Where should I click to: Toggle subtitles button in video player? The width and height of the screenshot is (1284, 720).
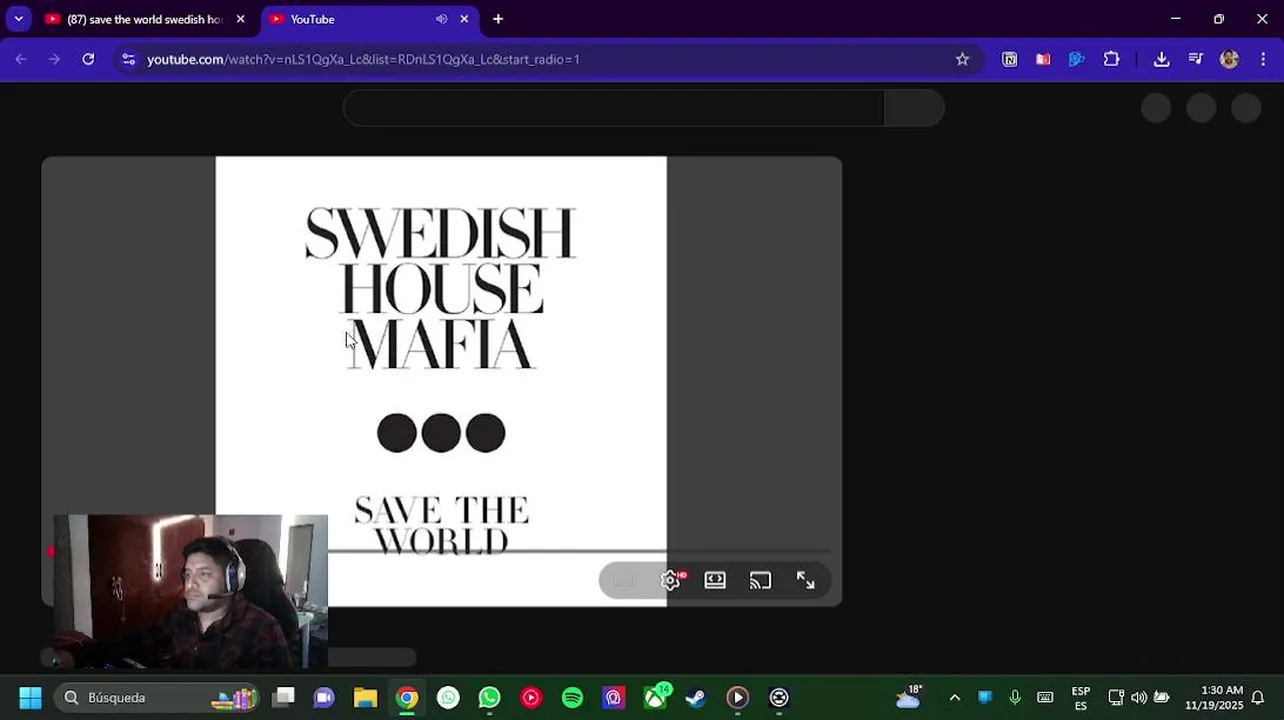[x=625, y=581]
